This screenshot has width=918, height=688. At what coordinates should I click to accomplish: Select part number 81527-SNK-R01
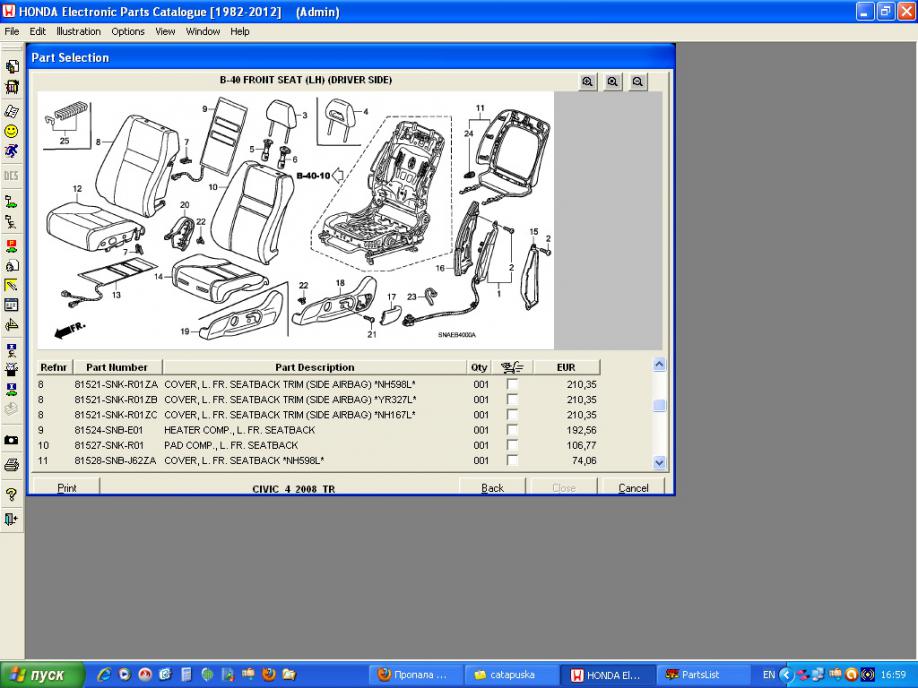click(109, 445)
